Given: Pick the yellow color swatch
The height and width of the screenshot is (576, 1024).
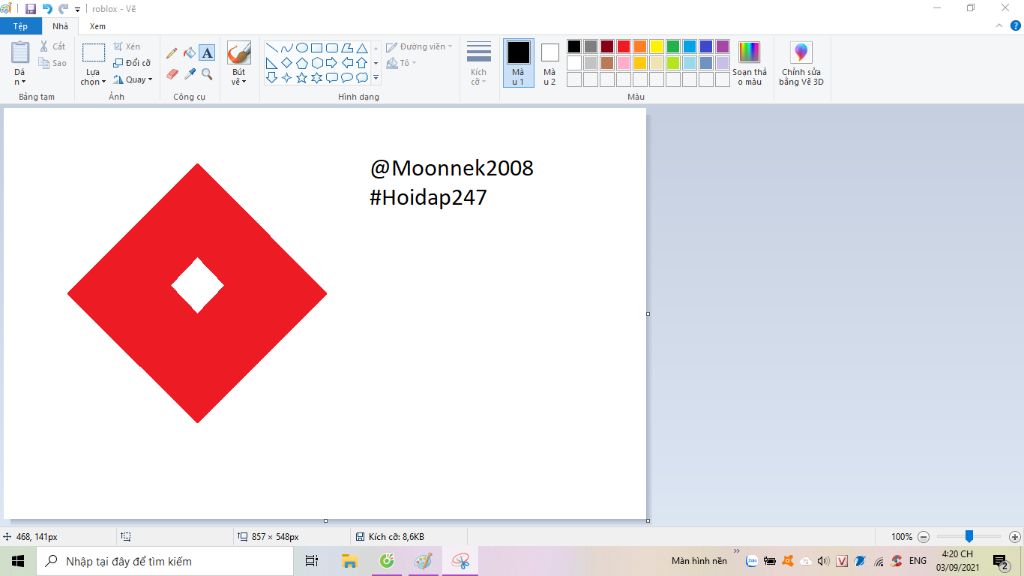Looking at the screenshot, I should [656, 46].
